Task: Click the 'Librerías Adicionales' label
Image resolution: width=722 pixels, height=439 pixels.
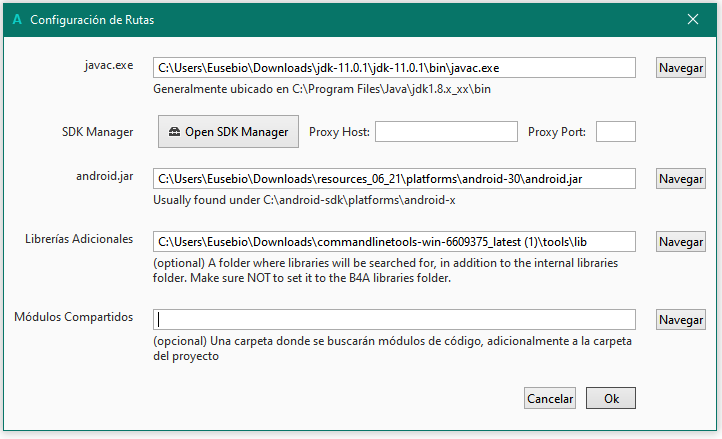Action: point(79,239)
